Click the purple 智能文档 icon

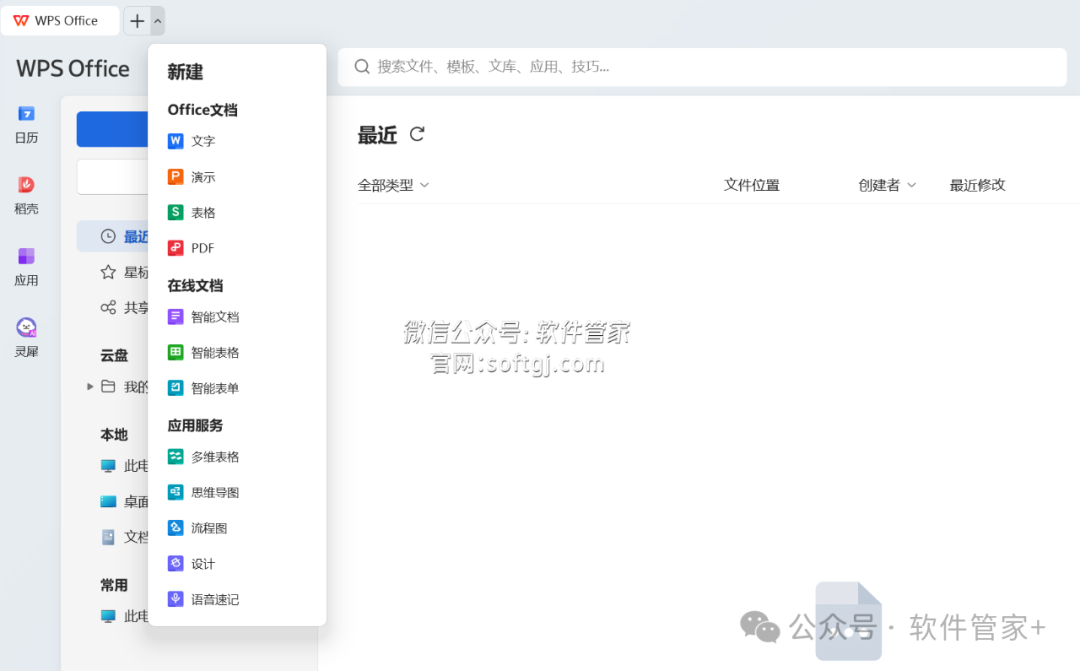tap(176, 317)
